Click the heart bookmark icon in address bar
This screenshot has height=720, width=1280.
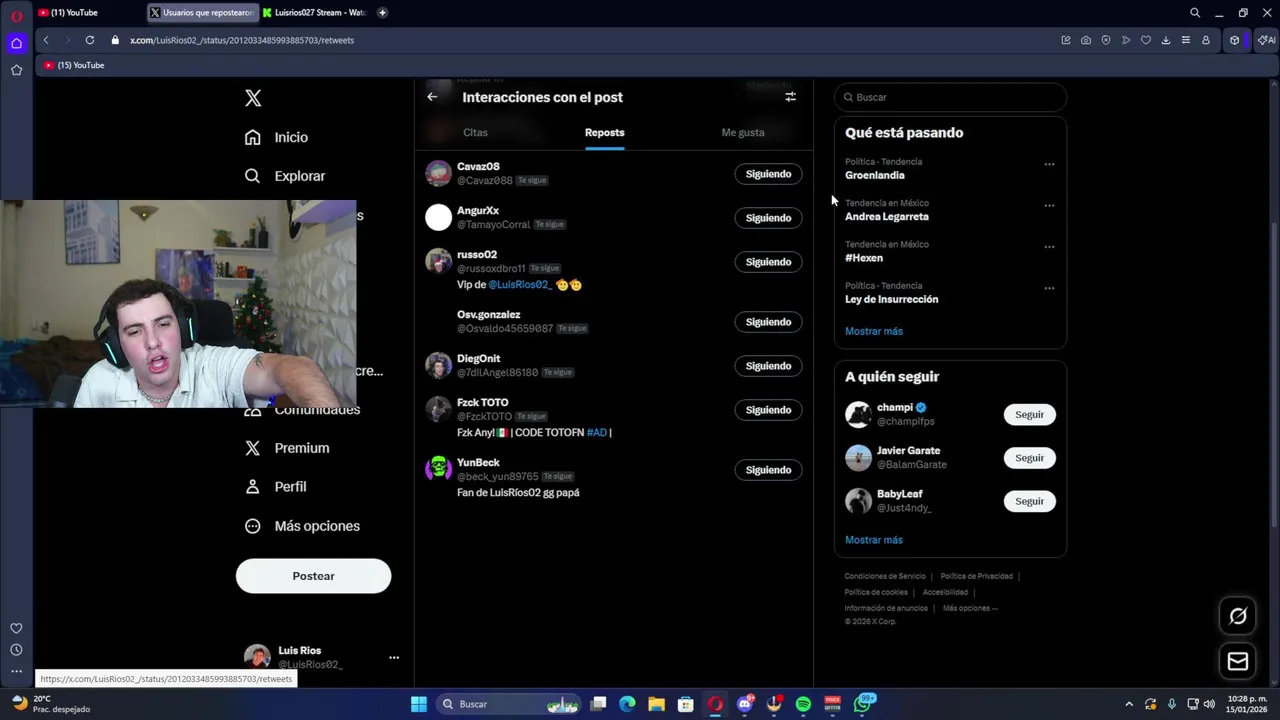point(1146,40)
